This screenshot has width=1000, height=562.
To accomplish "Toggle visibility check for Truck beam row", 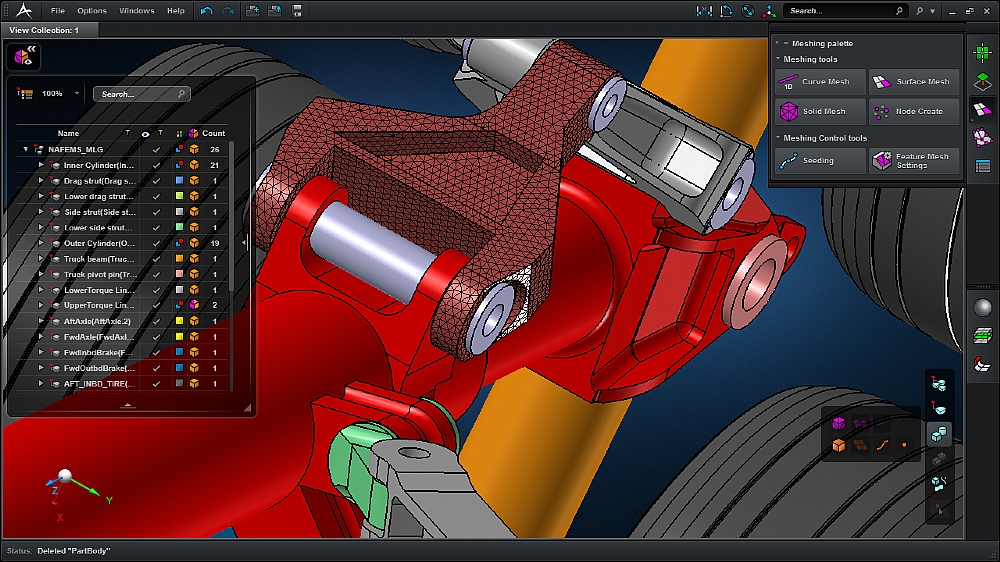I will tap(156, 259).
